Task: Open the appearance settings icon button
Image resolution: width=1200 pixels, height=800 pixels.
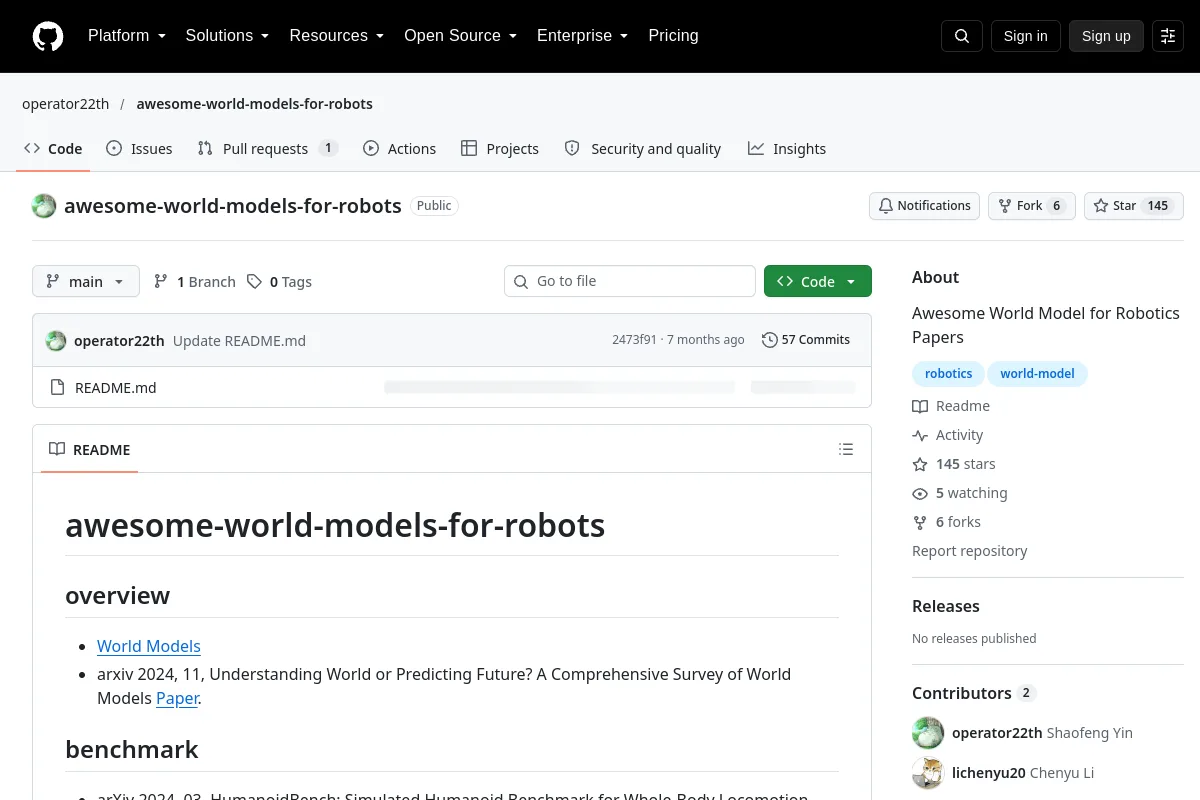Action: [x=1168, y=36]
